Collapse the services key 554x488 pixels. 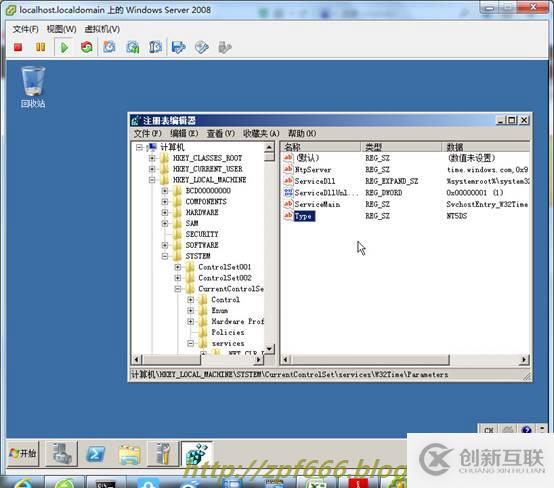coord(190,343)
